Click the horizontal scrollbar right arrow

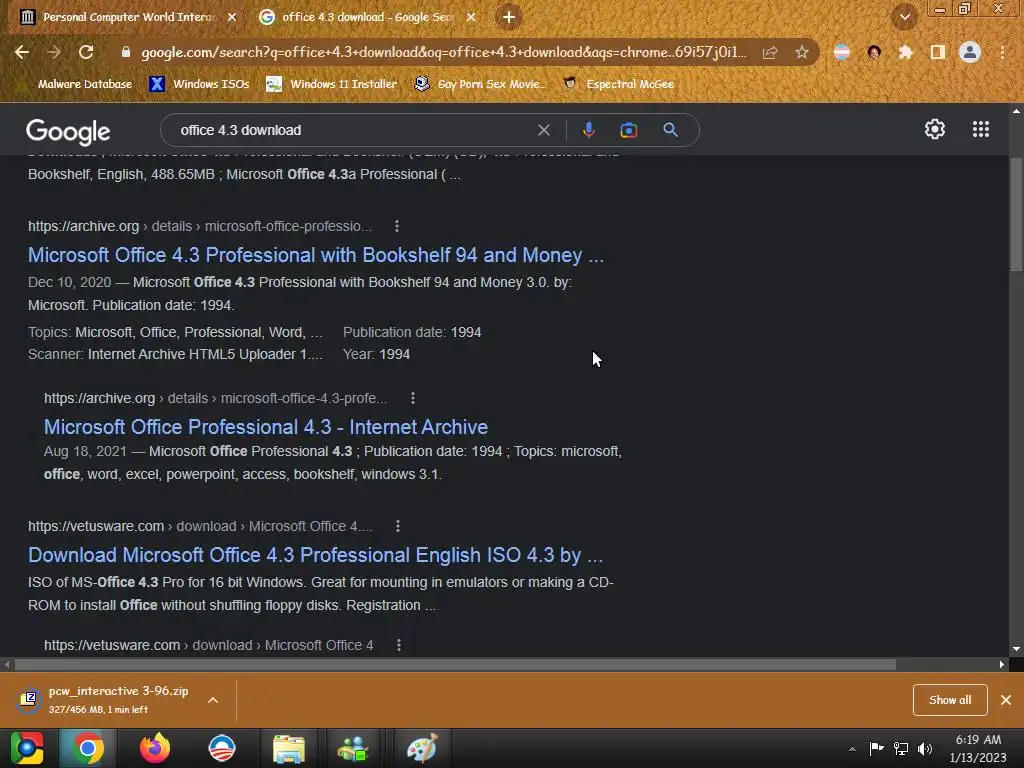(1002, 665)
